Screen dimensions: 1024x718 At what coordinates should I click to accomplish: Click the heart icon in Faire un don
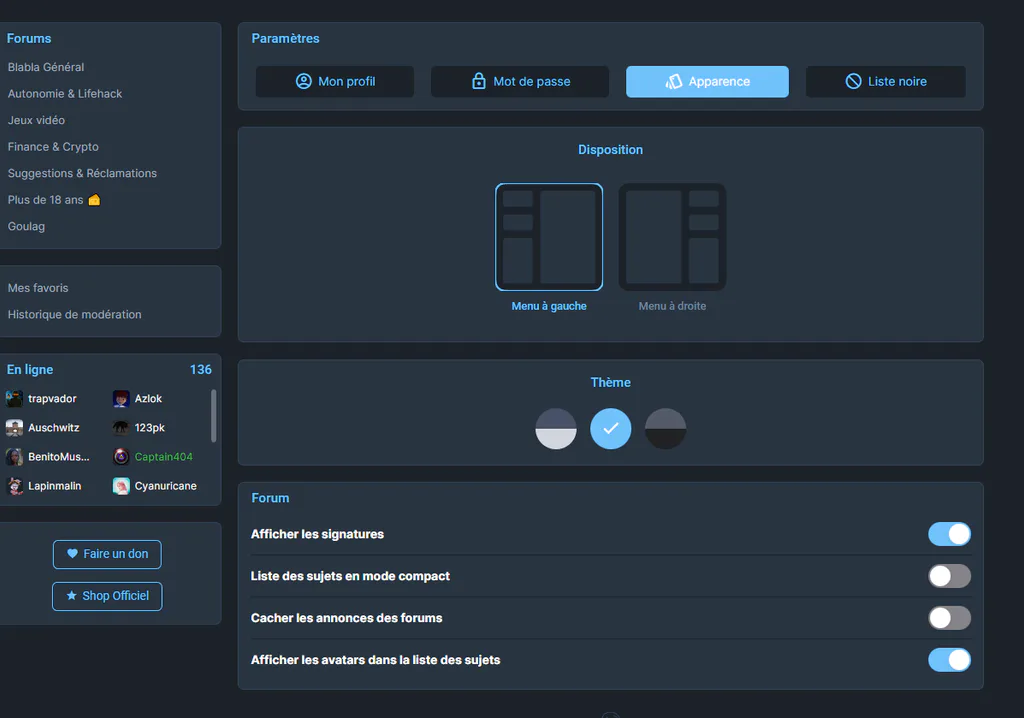(72, 553)
